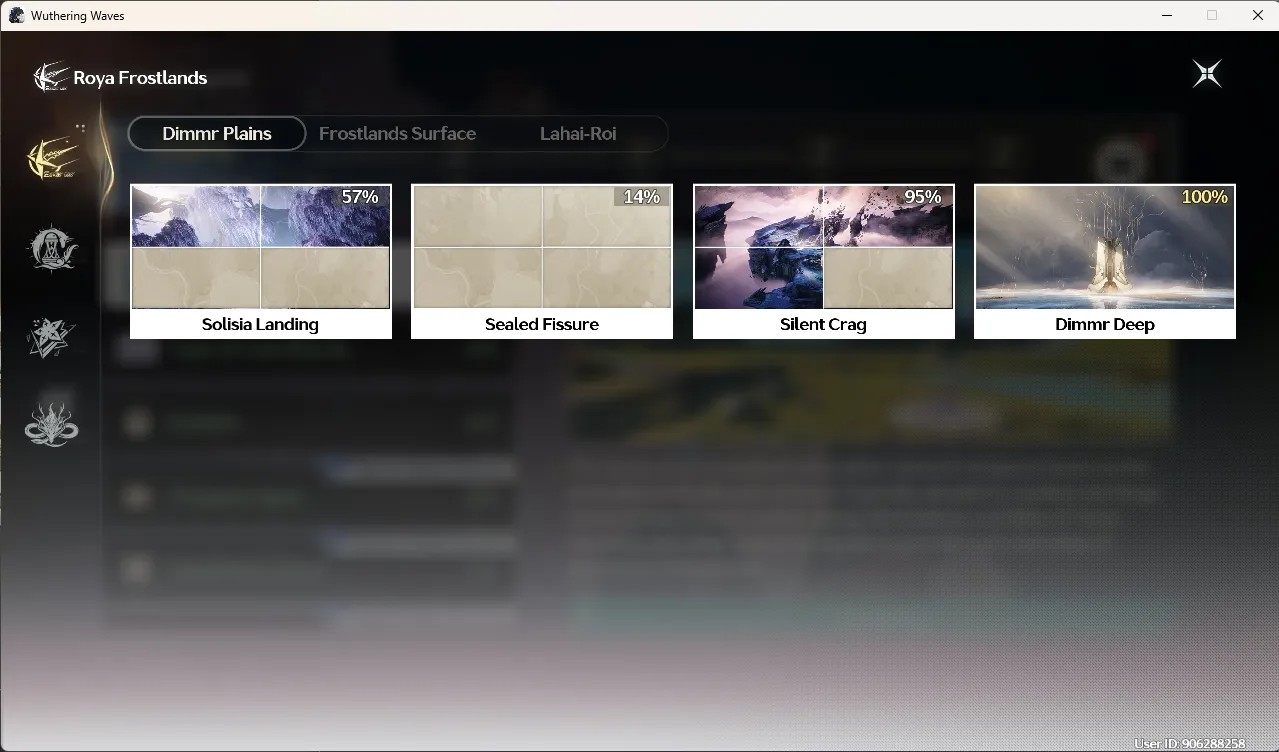The width and height of the screenshot is (1279, 752).
Task: Click the User ID text in the corner
Action: [1190, 744]
